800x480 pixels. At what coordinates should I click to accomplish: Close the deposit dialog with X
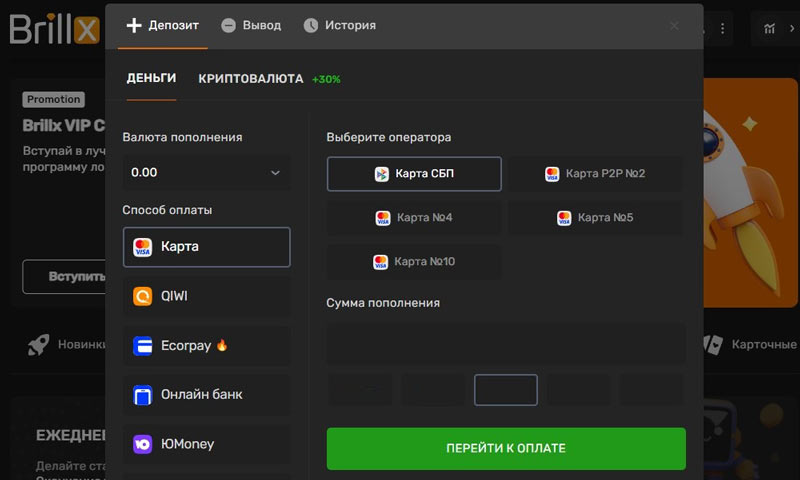674,25
